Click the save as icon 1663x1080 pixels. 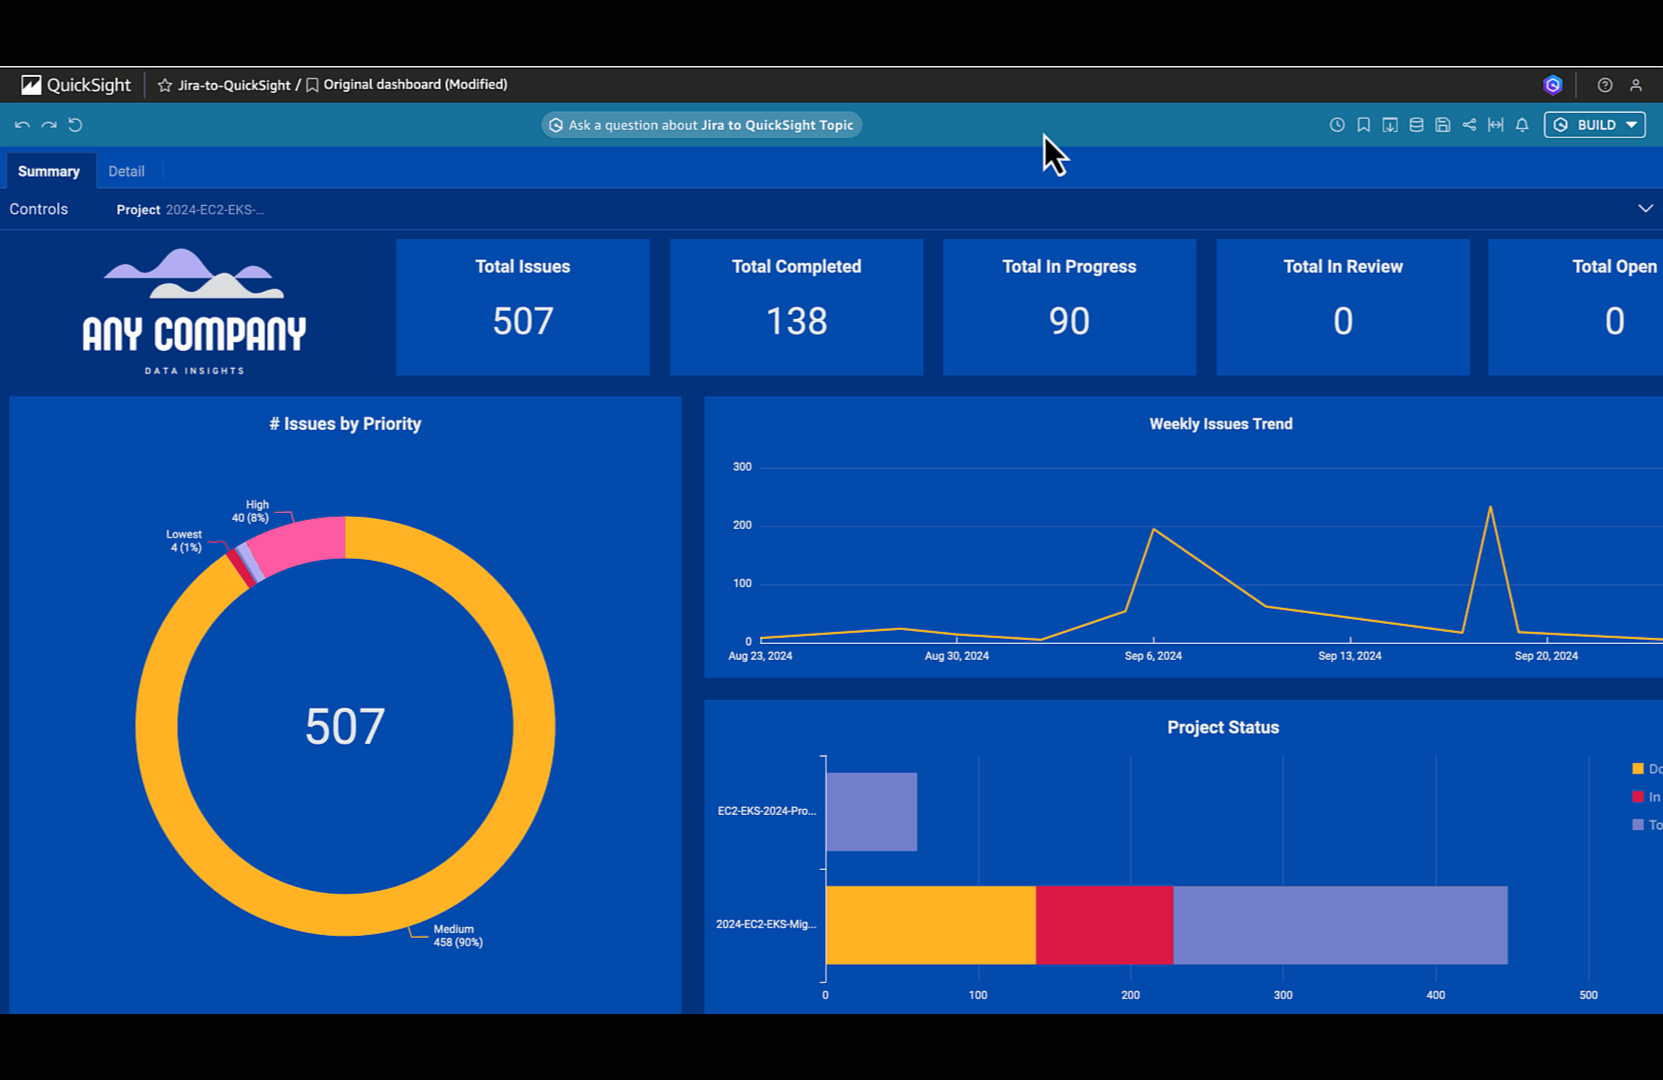coord(1442,125)
